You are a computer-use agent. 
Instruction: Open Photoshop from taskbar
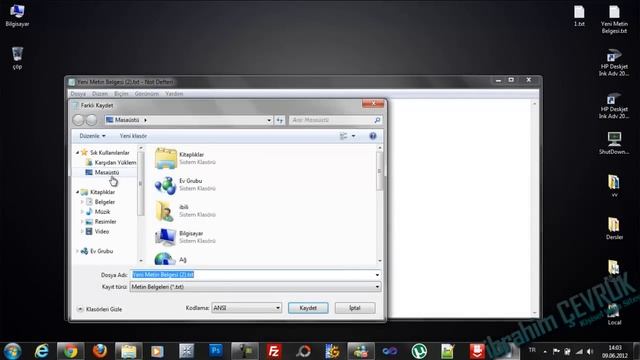[x=216, y=351]
